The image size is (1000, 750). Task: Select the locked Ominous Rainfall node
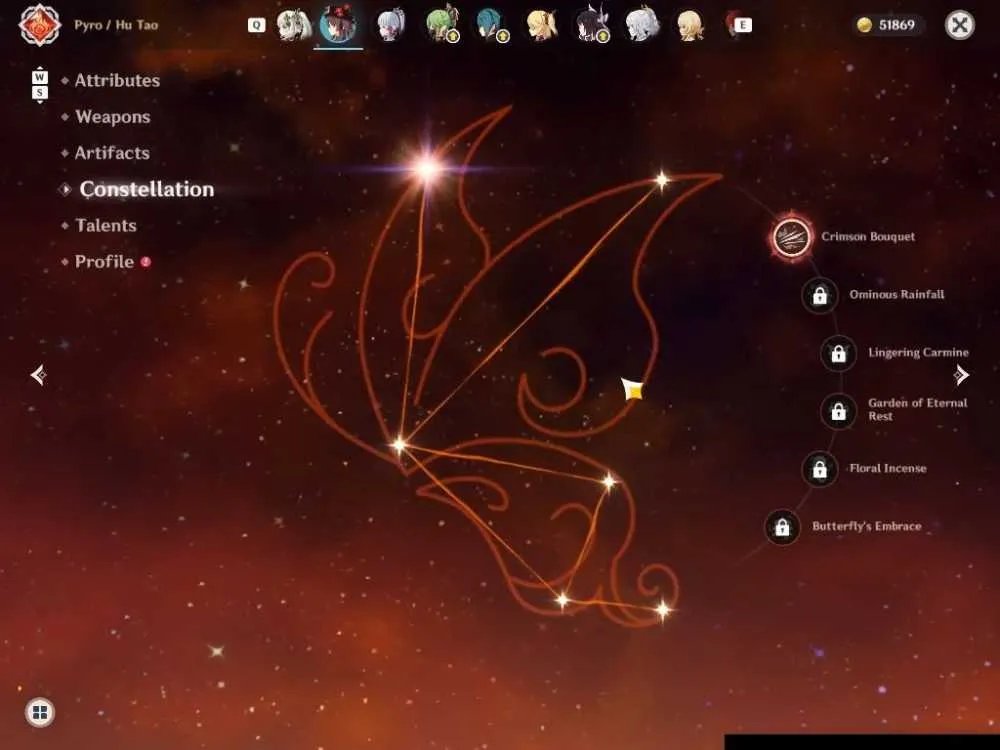click(820, 295)
